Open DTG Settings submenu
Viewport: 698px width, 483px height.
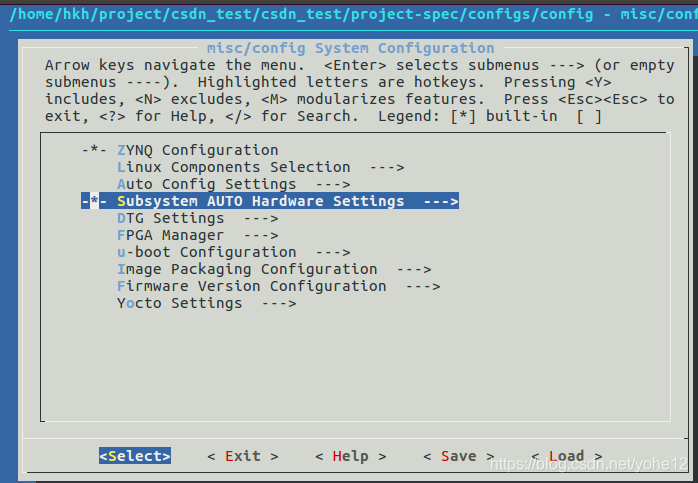click(x=198, y=218)
